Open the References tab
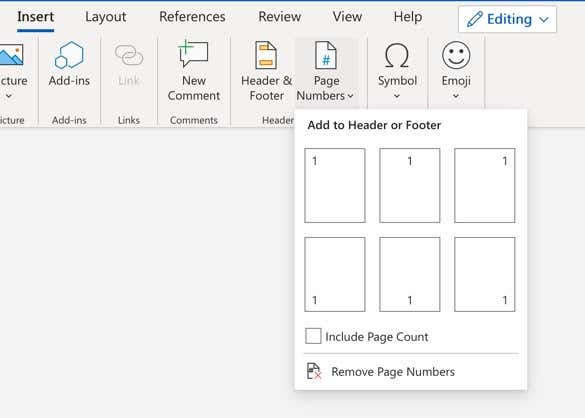Image resolution: width=585 pixels, height=418 pixels. pos(192,17)
